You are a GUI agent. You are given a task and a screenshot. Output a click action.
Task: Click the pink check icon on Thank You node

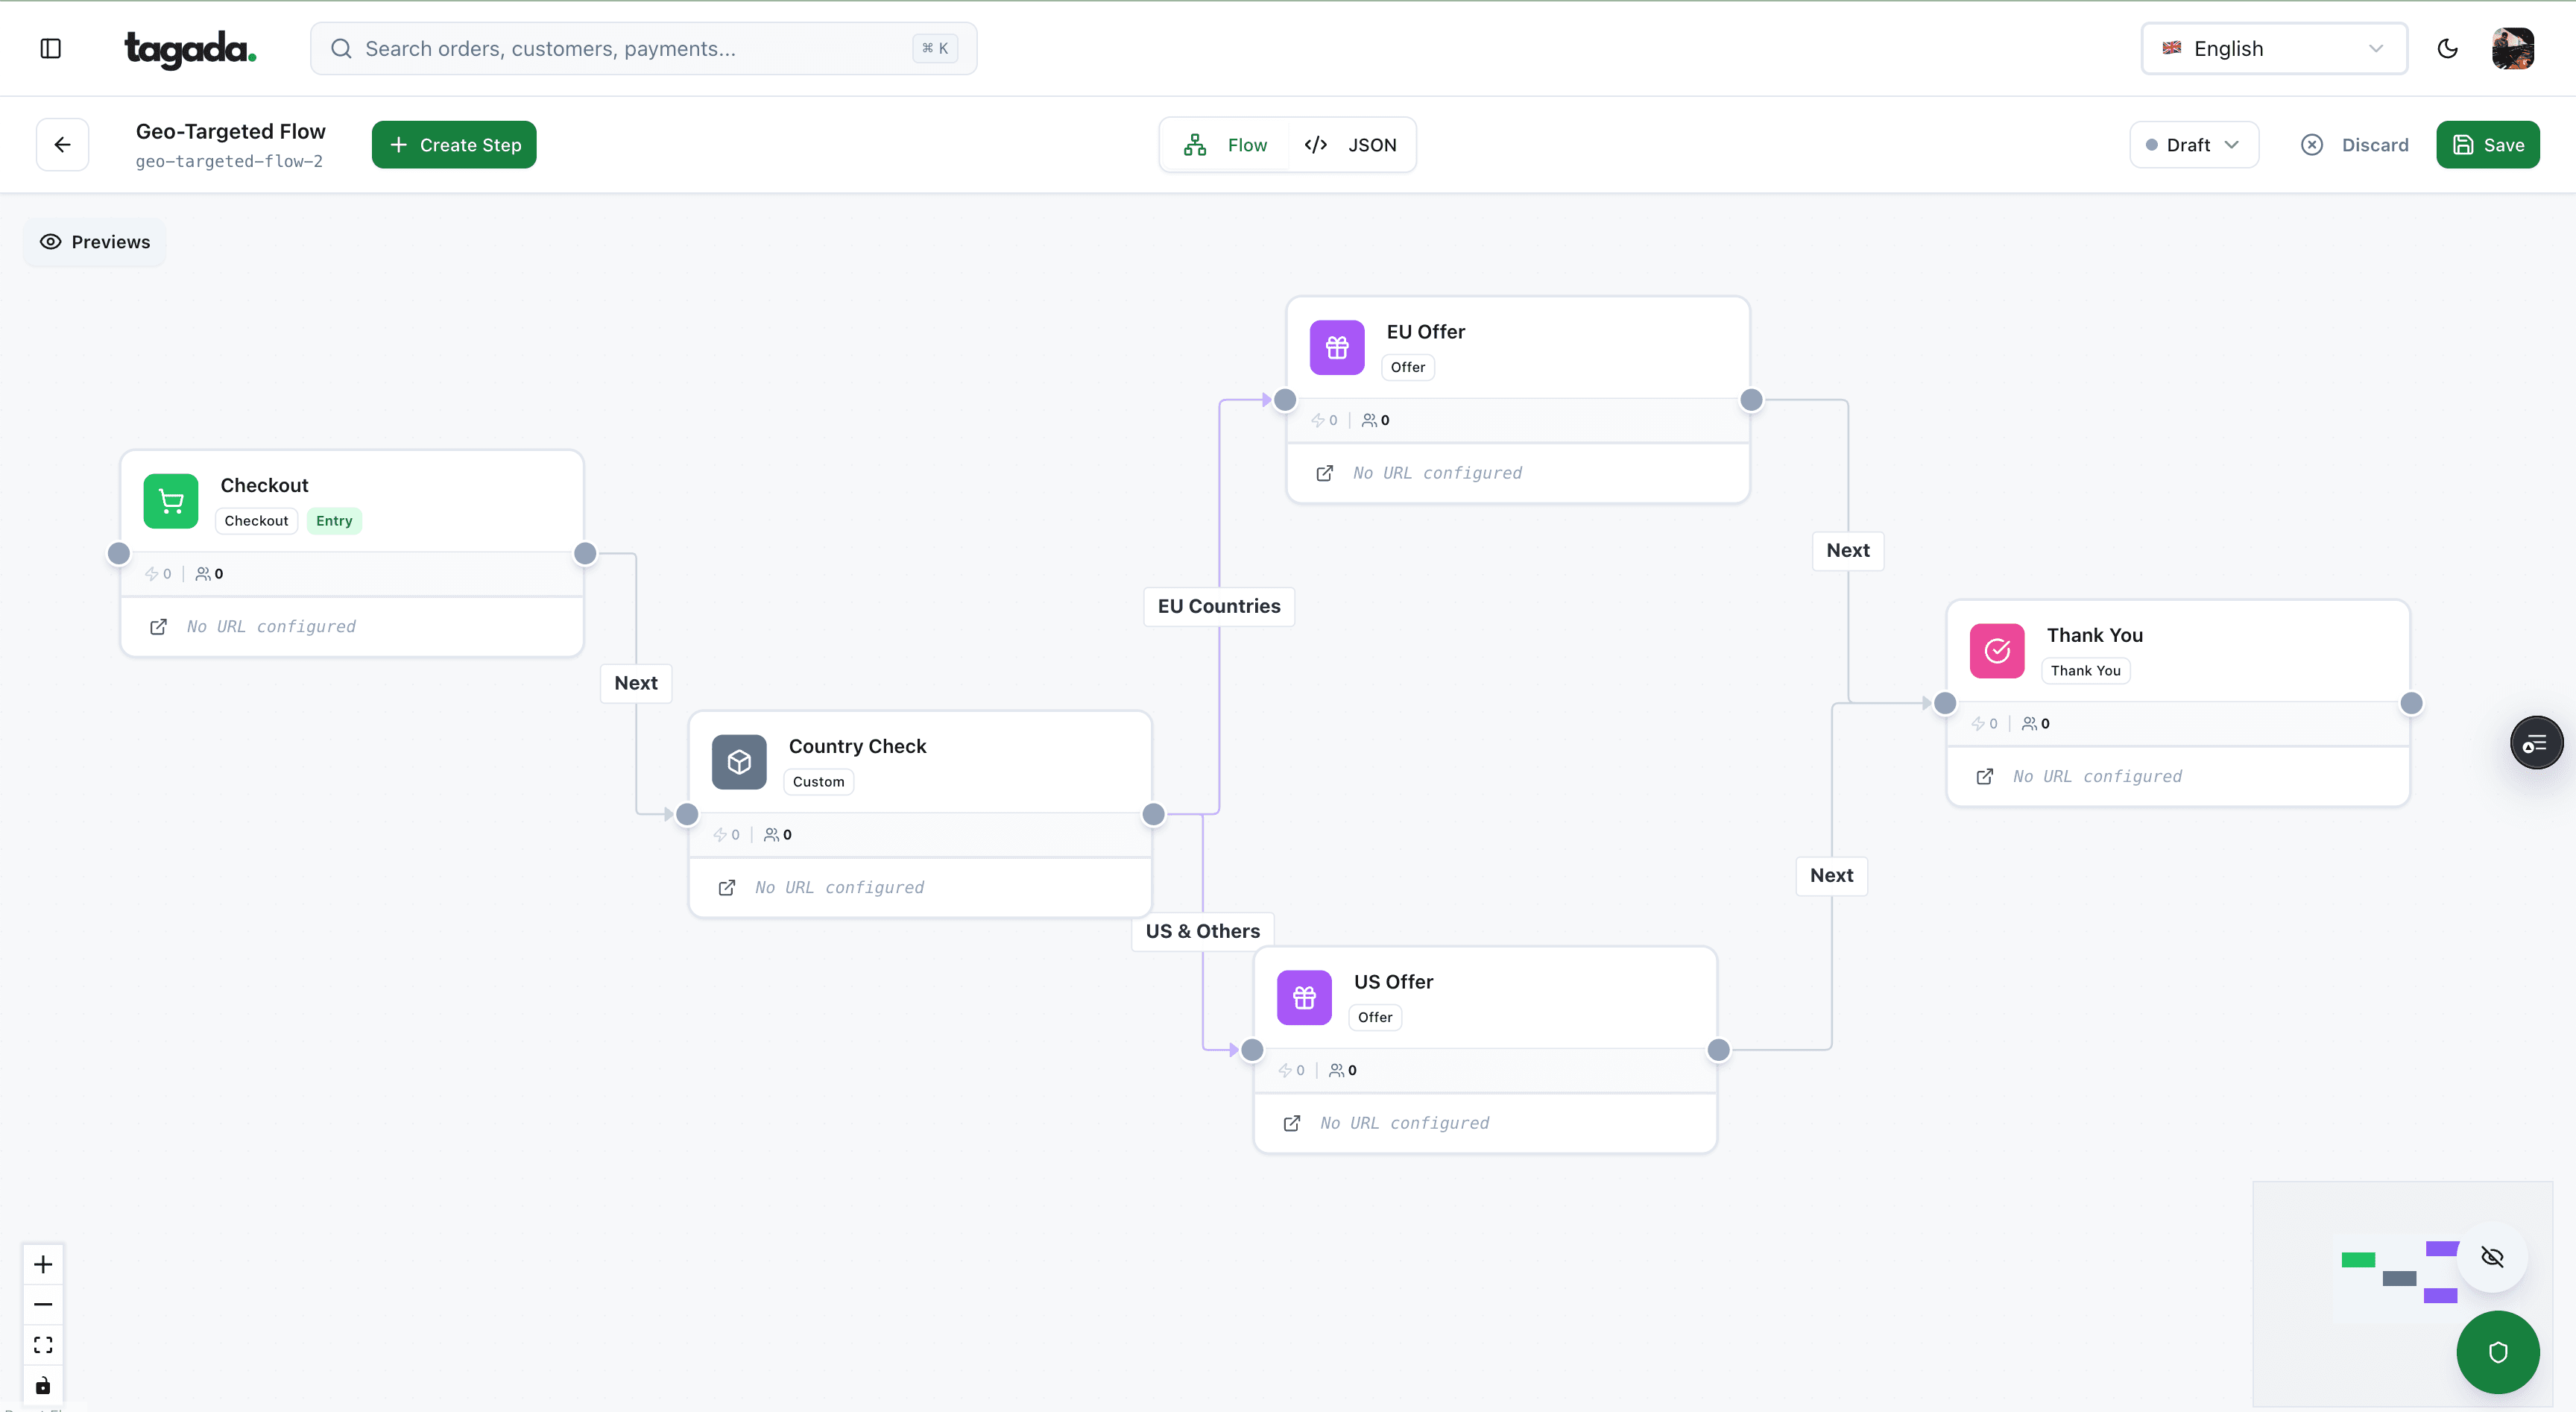click(1996, 650)
